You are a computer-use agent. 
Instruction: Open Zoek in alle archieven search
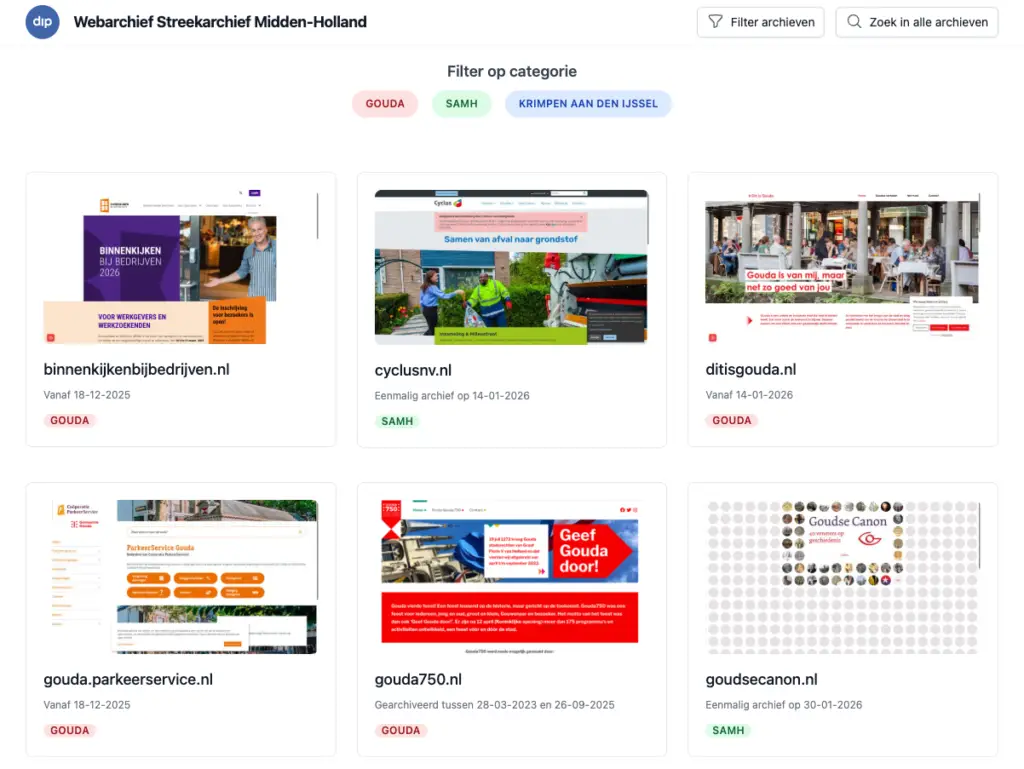pyautogui.click(x=917, y=22)
